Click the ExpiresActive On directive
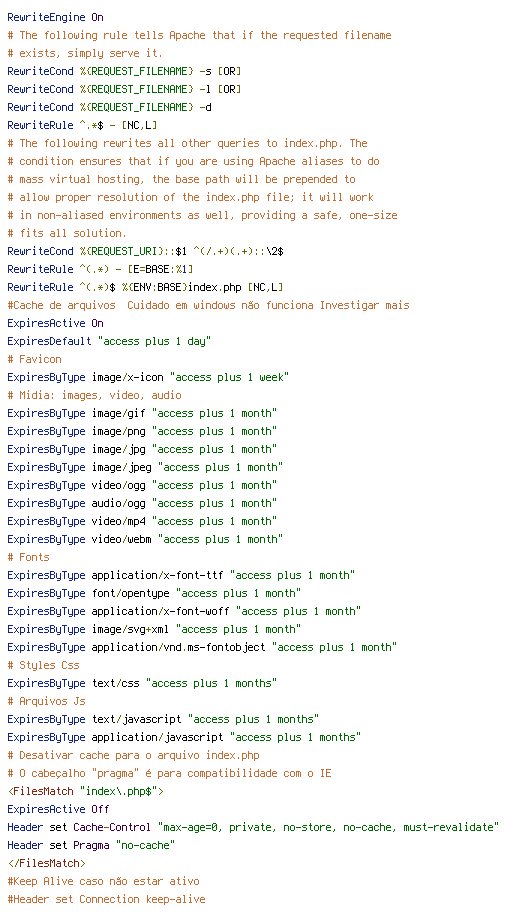The height and width of the screenshot is (916, 508). [x=55, y=323]
